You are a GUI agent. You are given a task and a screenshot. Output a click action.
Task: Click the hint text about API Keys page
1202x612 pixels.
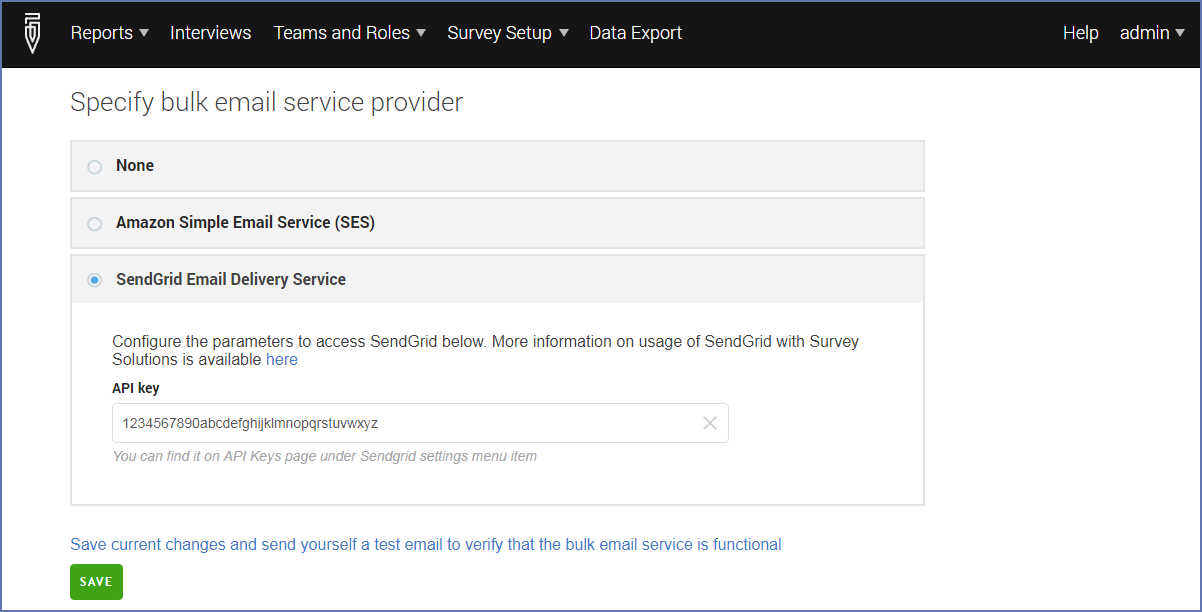[x=325, y=456]
